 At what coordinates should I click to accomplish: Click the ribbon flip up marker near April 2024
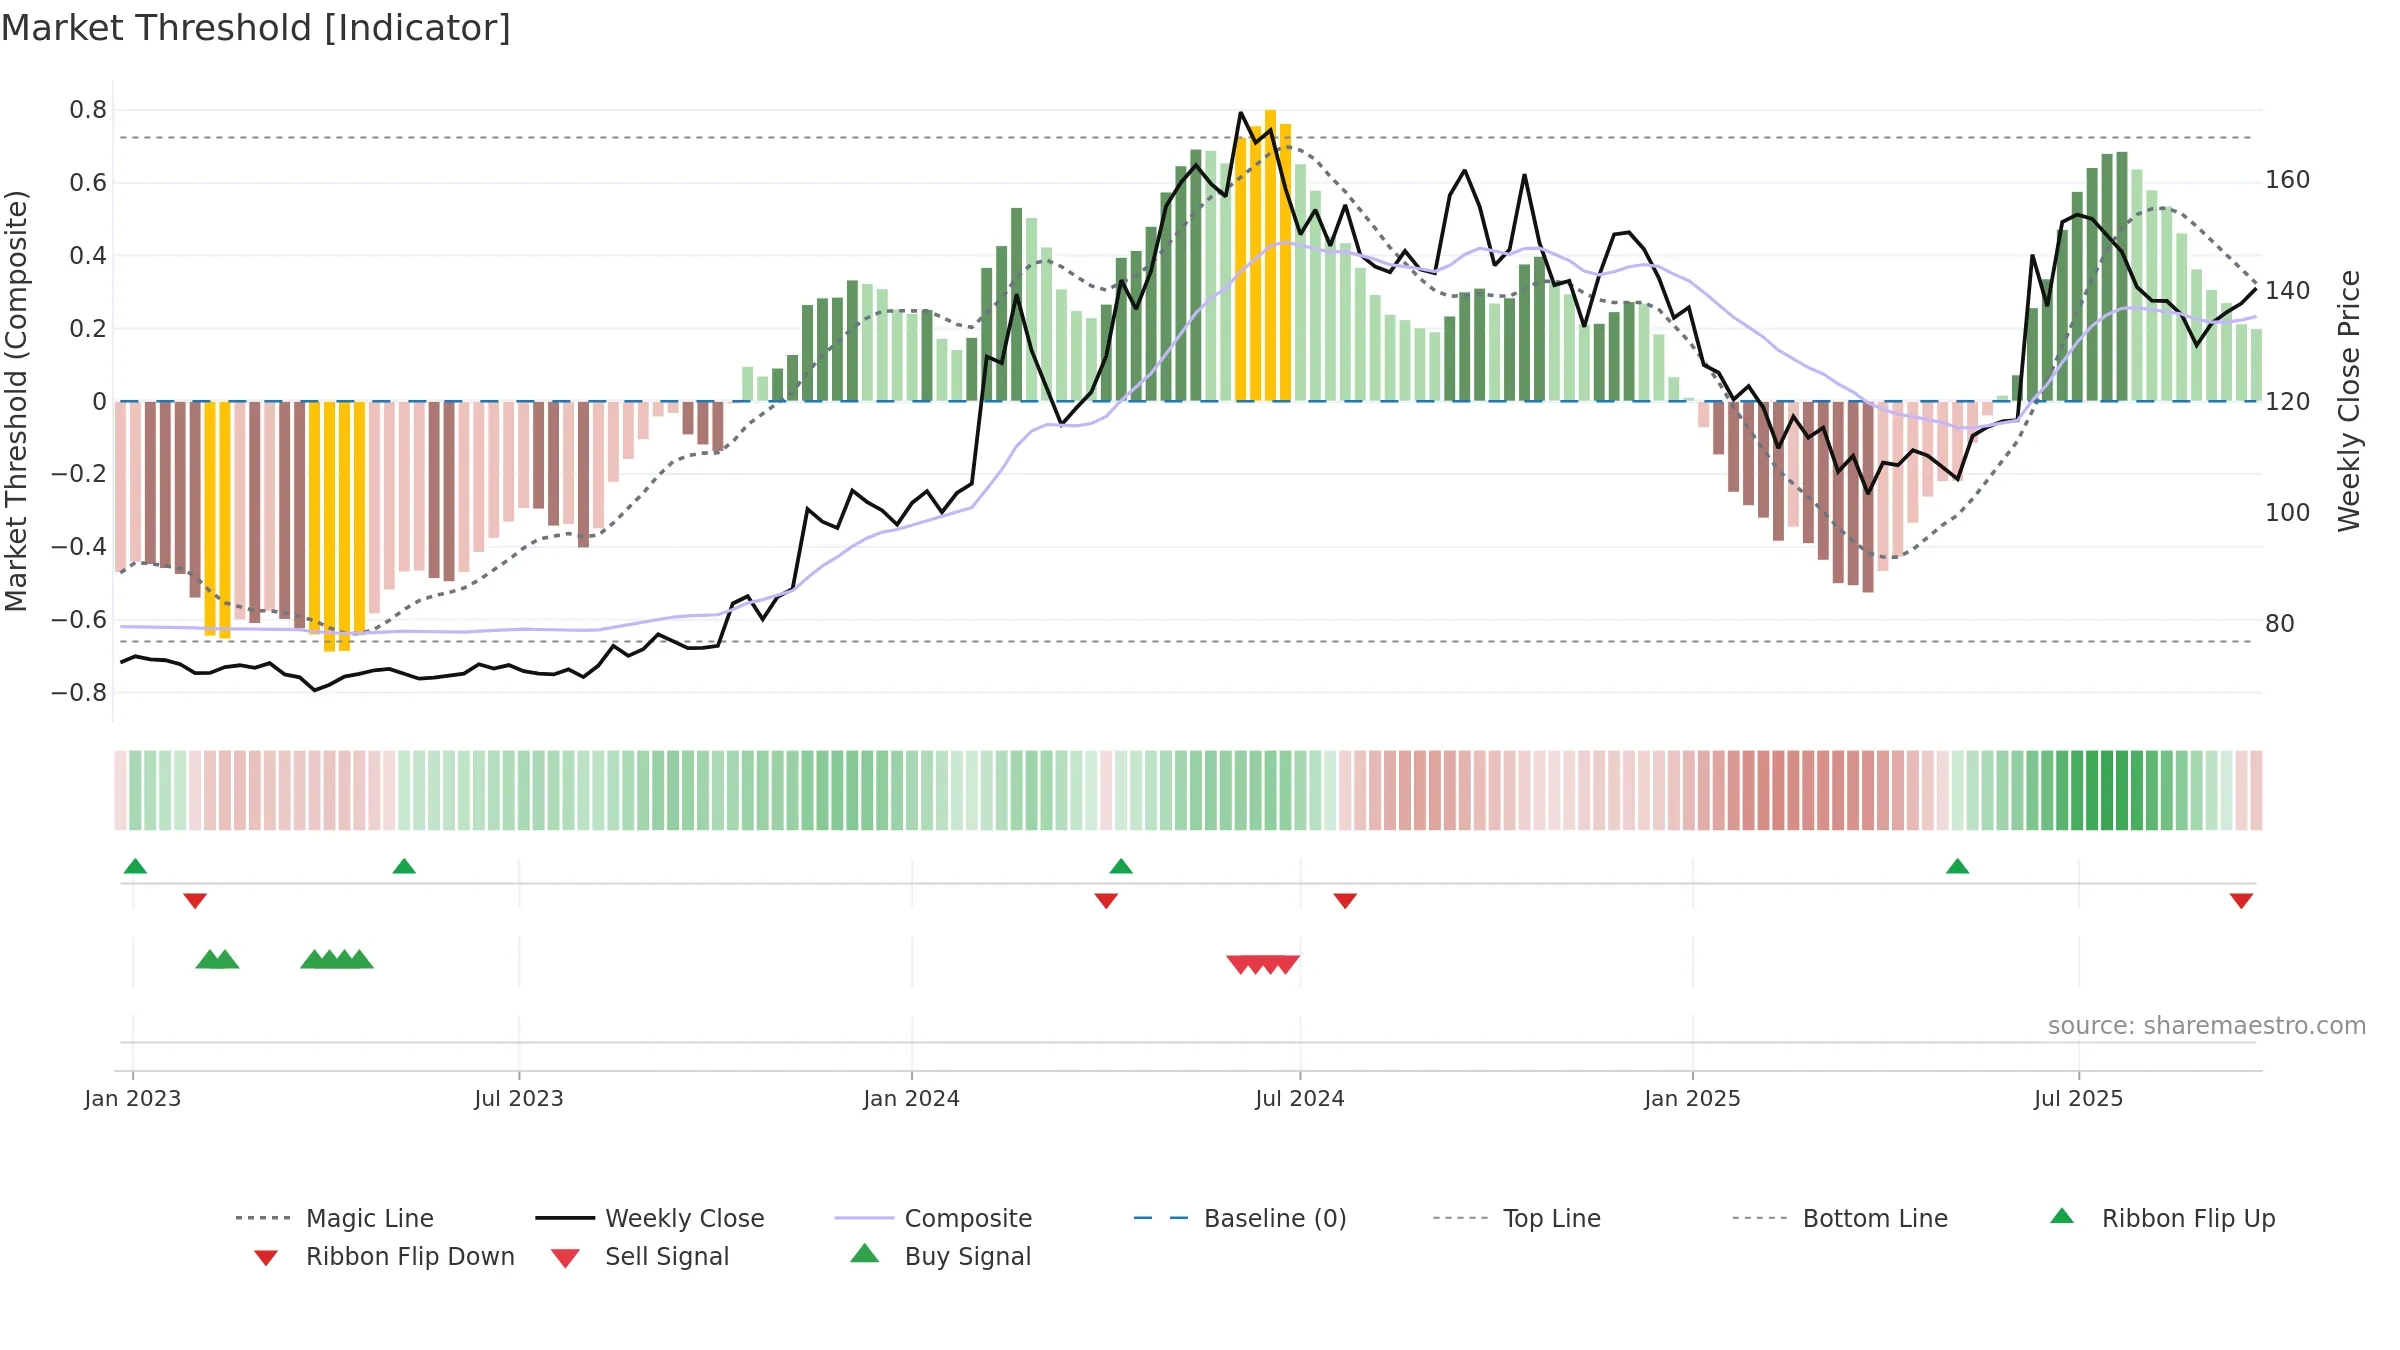point(1121,866)
